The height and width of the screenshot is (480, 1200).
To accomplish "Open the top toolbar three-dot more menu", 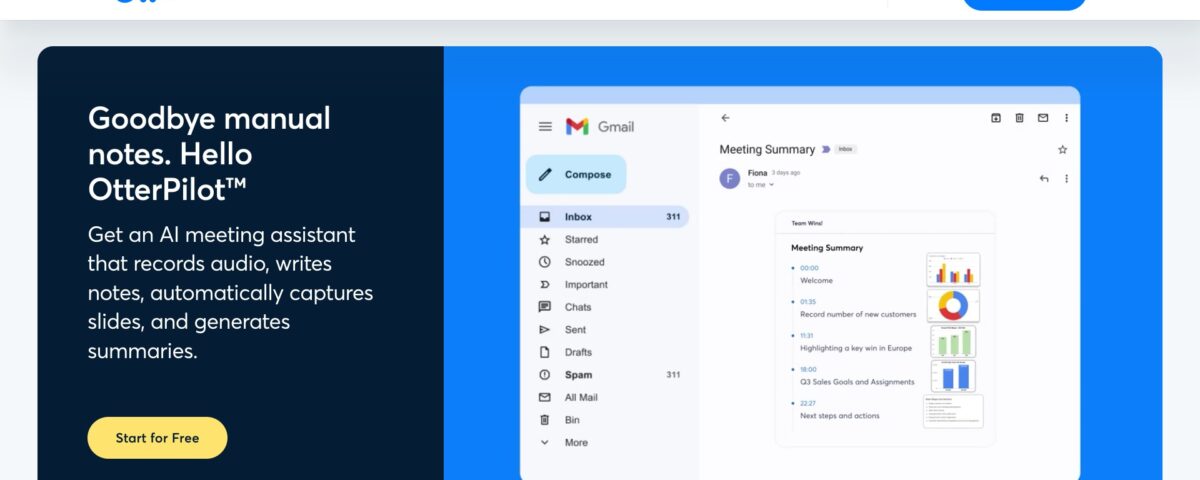I will (x=1066, y=118).
